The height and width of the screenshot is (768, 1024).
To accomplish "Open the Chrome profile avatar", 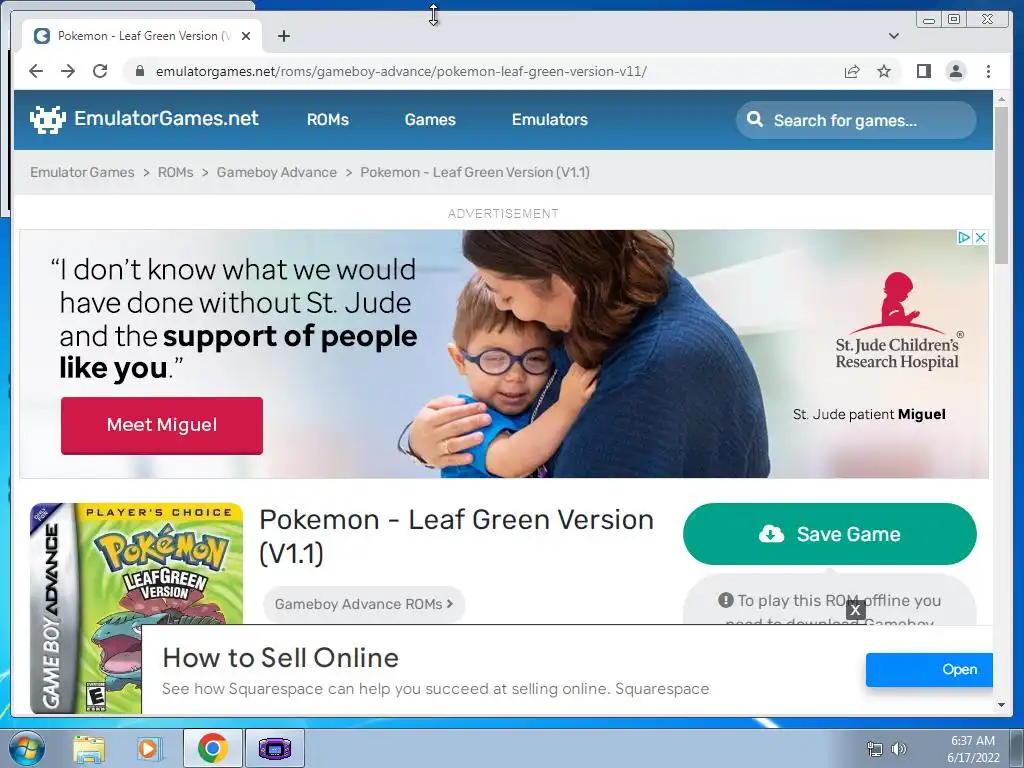I will (x=955, y=71).
